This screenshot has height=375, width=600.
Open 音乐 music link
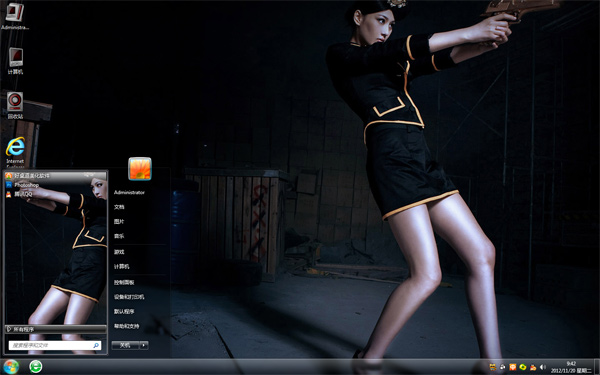(x=119, y=236)
